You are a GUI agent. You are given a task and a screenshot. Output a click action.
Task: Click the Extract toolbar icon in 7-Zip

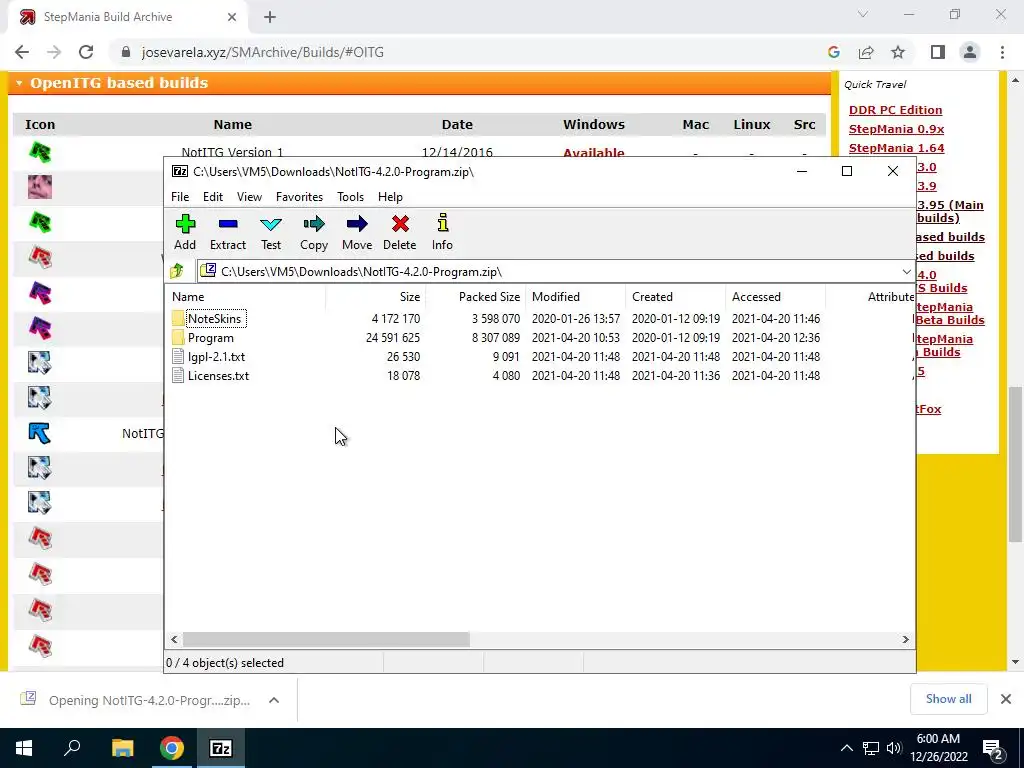pyautogui.click(x=228, y=232)
